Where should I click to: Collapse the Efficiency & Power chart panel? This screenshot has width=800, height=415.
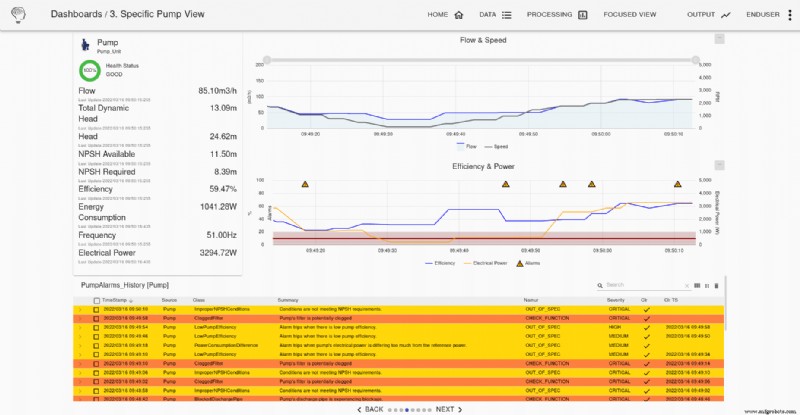click(719, 165)
